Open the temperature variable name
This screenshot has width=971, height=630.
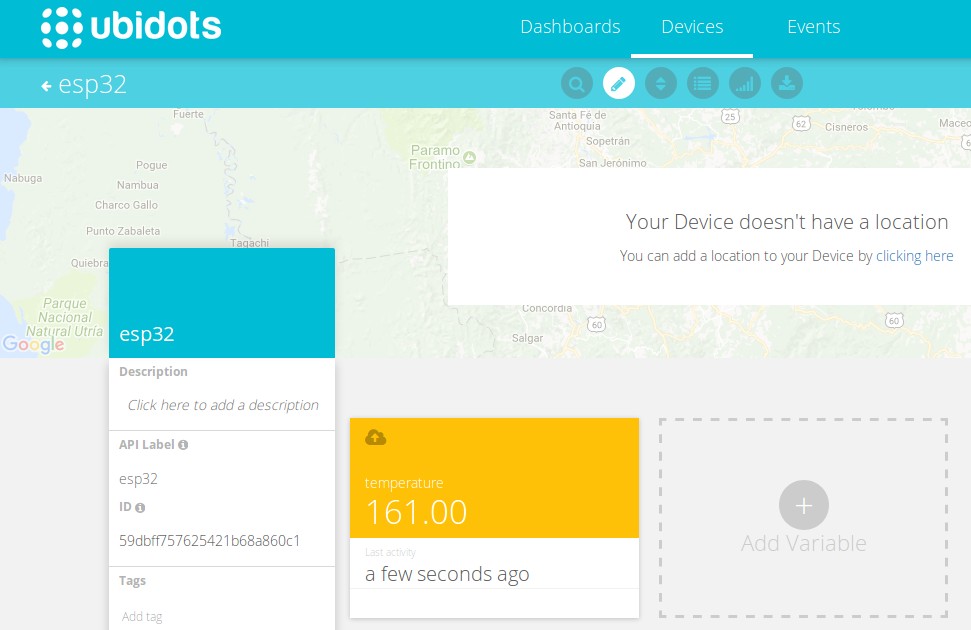(x=404, y=483)
